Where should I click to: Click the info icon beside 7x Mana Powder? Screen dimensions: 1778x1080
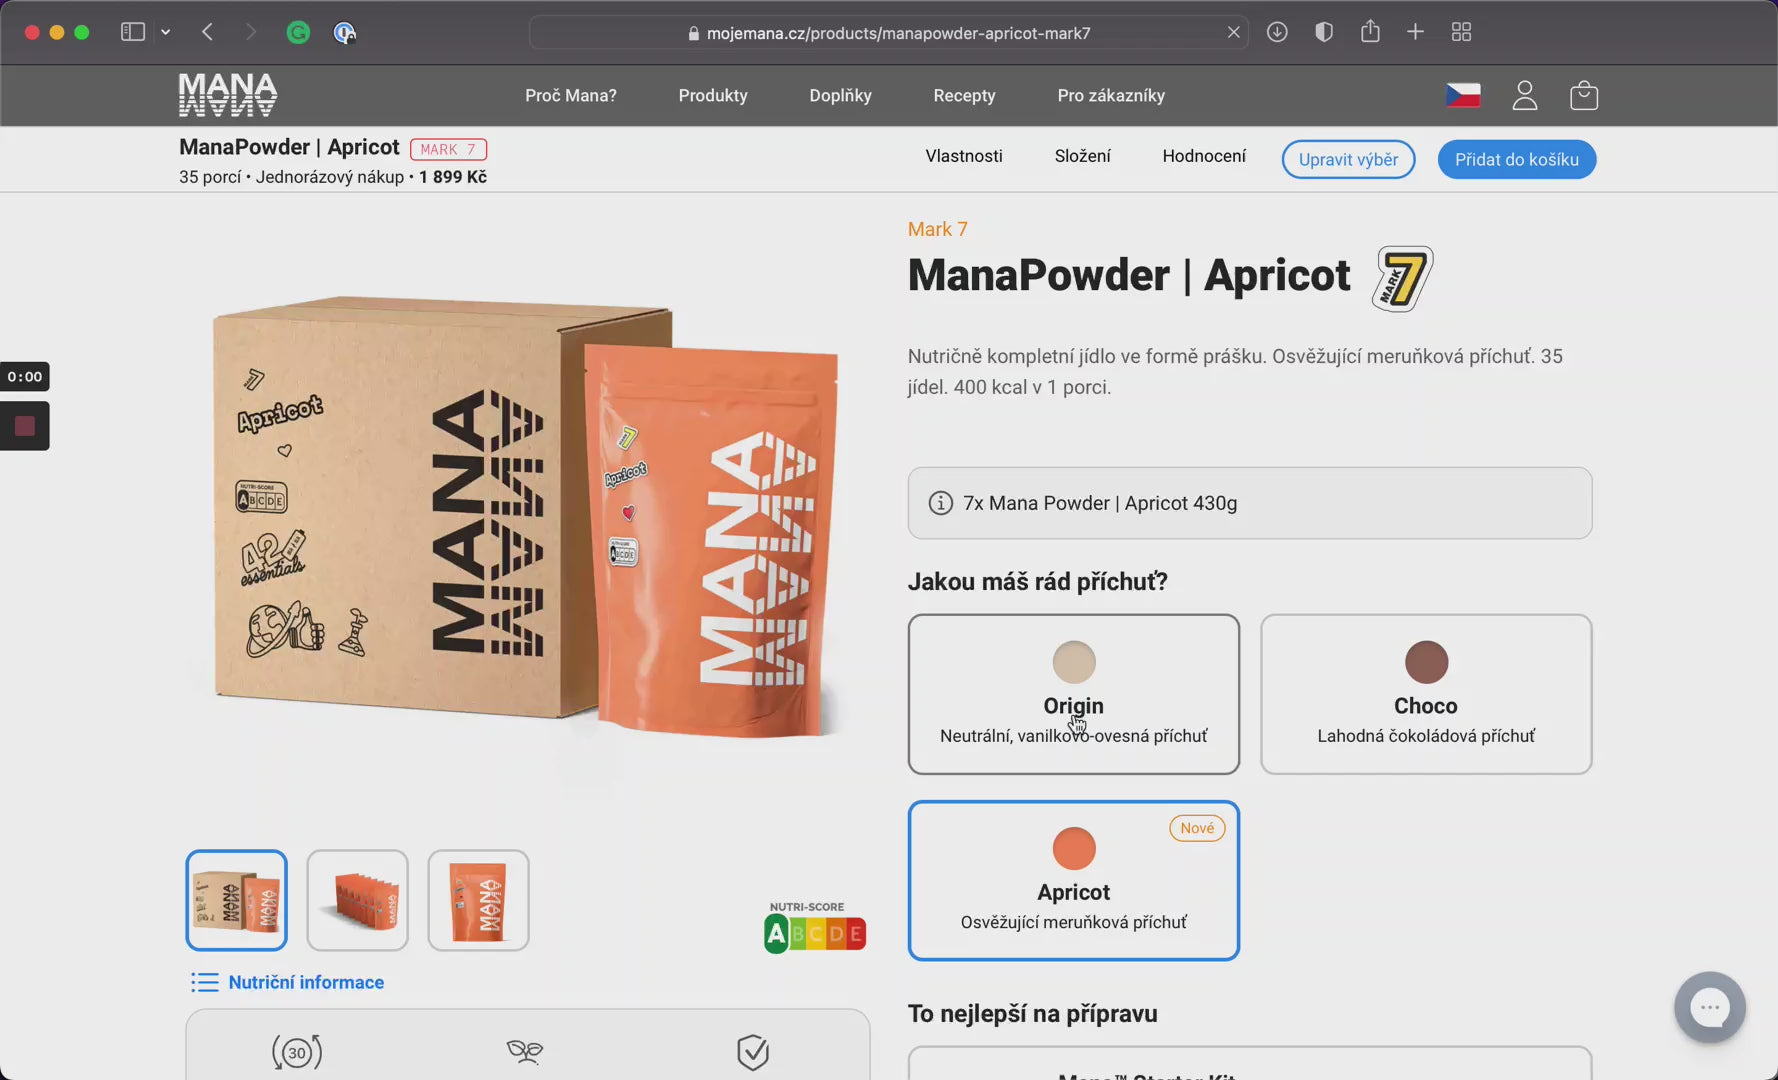[940, 503]
